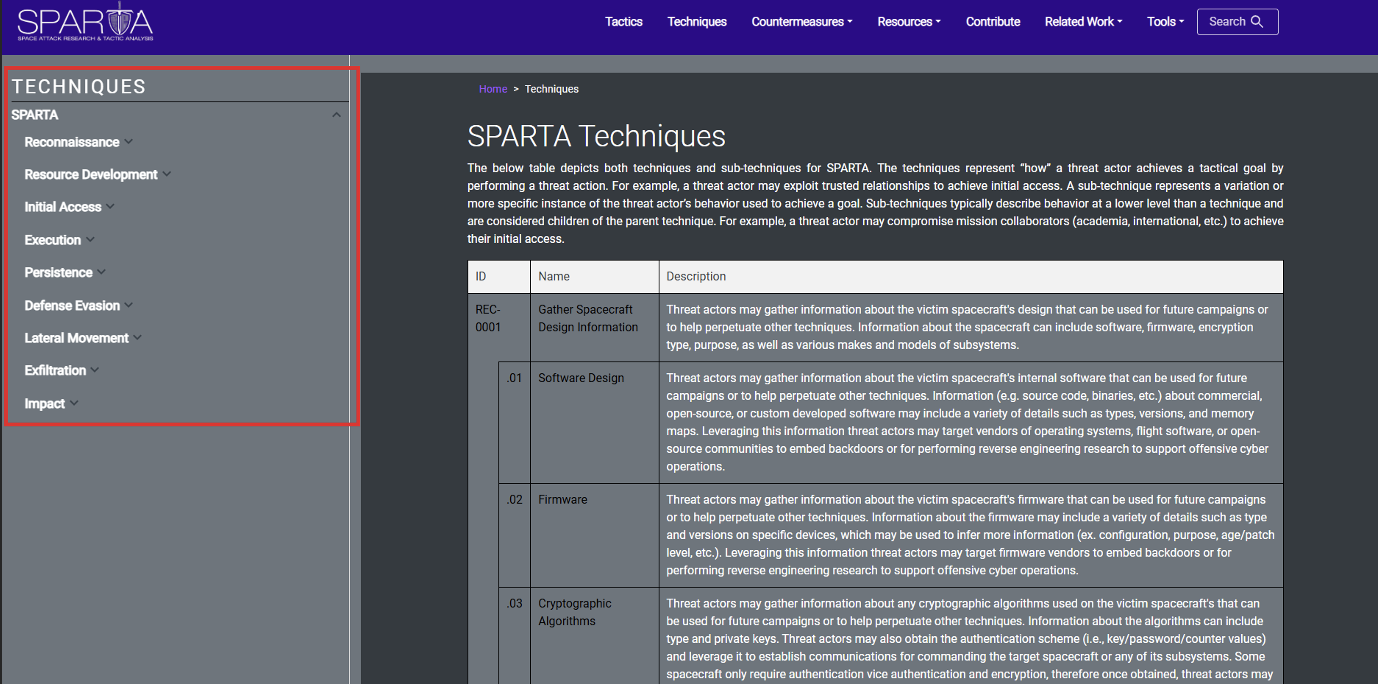This screenshot has height=684, width=1378.
Task: Click the SPARTA logo in the header
Action: coord(85,22)
